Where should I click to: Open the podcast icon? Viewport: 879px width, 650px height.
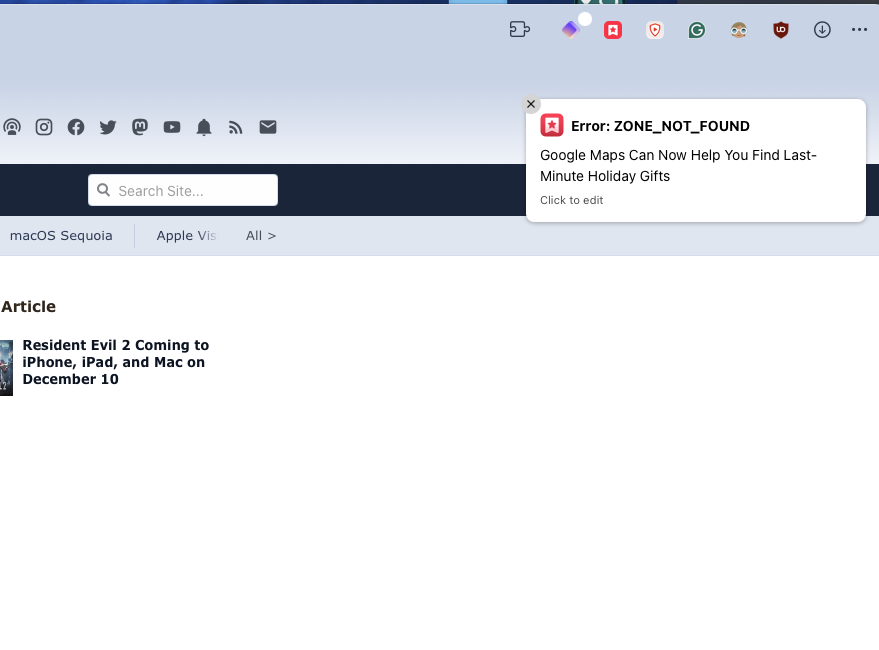click(12, 127)
